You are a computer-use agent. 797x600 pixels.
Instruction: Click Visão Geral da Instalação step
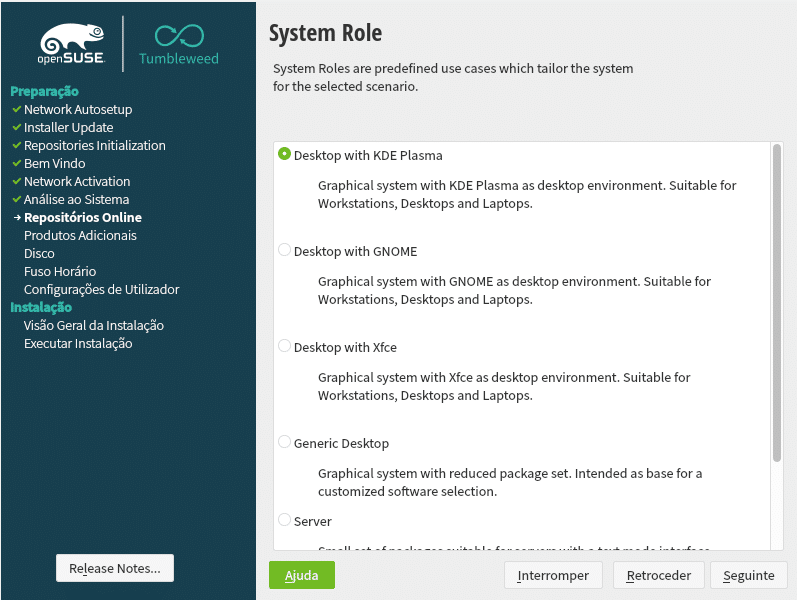click(94, 325)
